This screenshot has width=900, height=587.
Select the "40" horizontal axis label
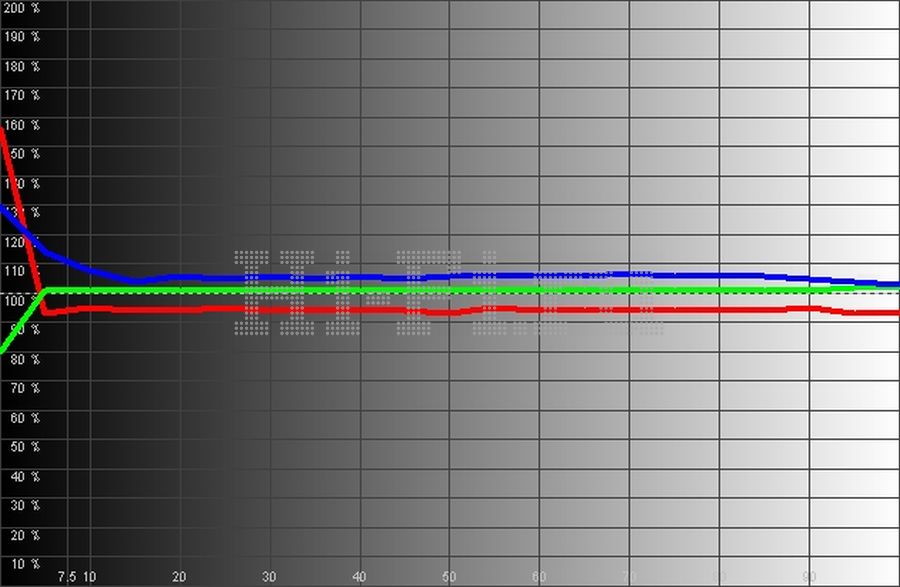coord(359,577)
